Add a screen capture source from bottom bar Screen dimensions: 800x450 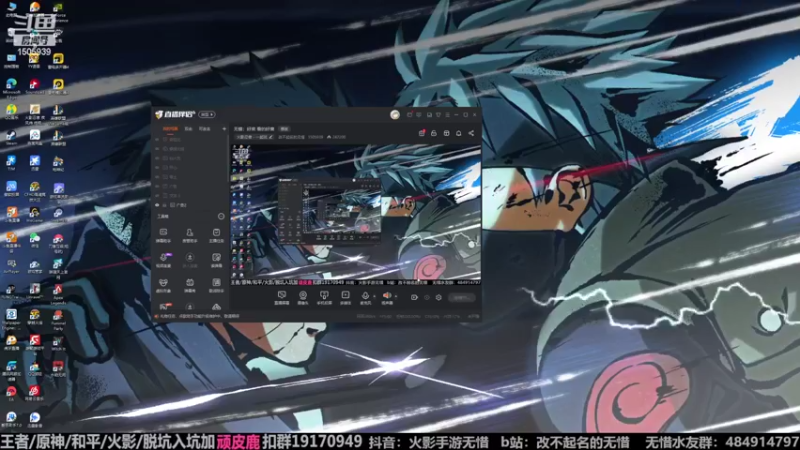[x=282, y=298]
